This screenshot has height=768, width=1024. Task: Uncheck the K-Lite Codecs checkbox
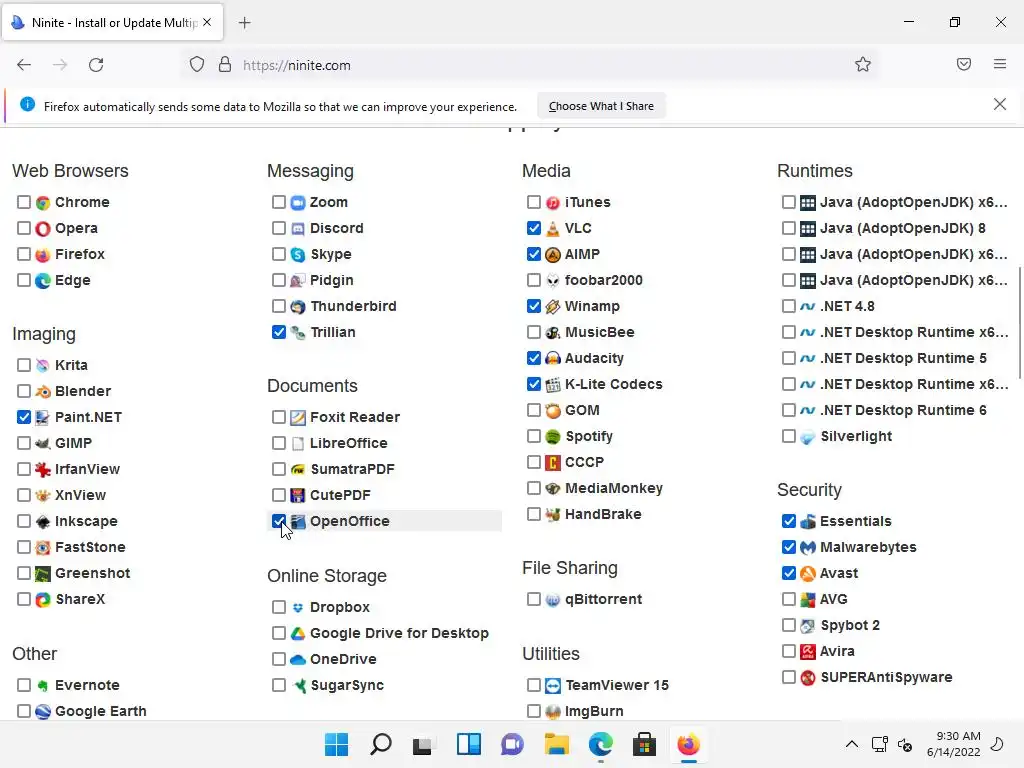534,384
